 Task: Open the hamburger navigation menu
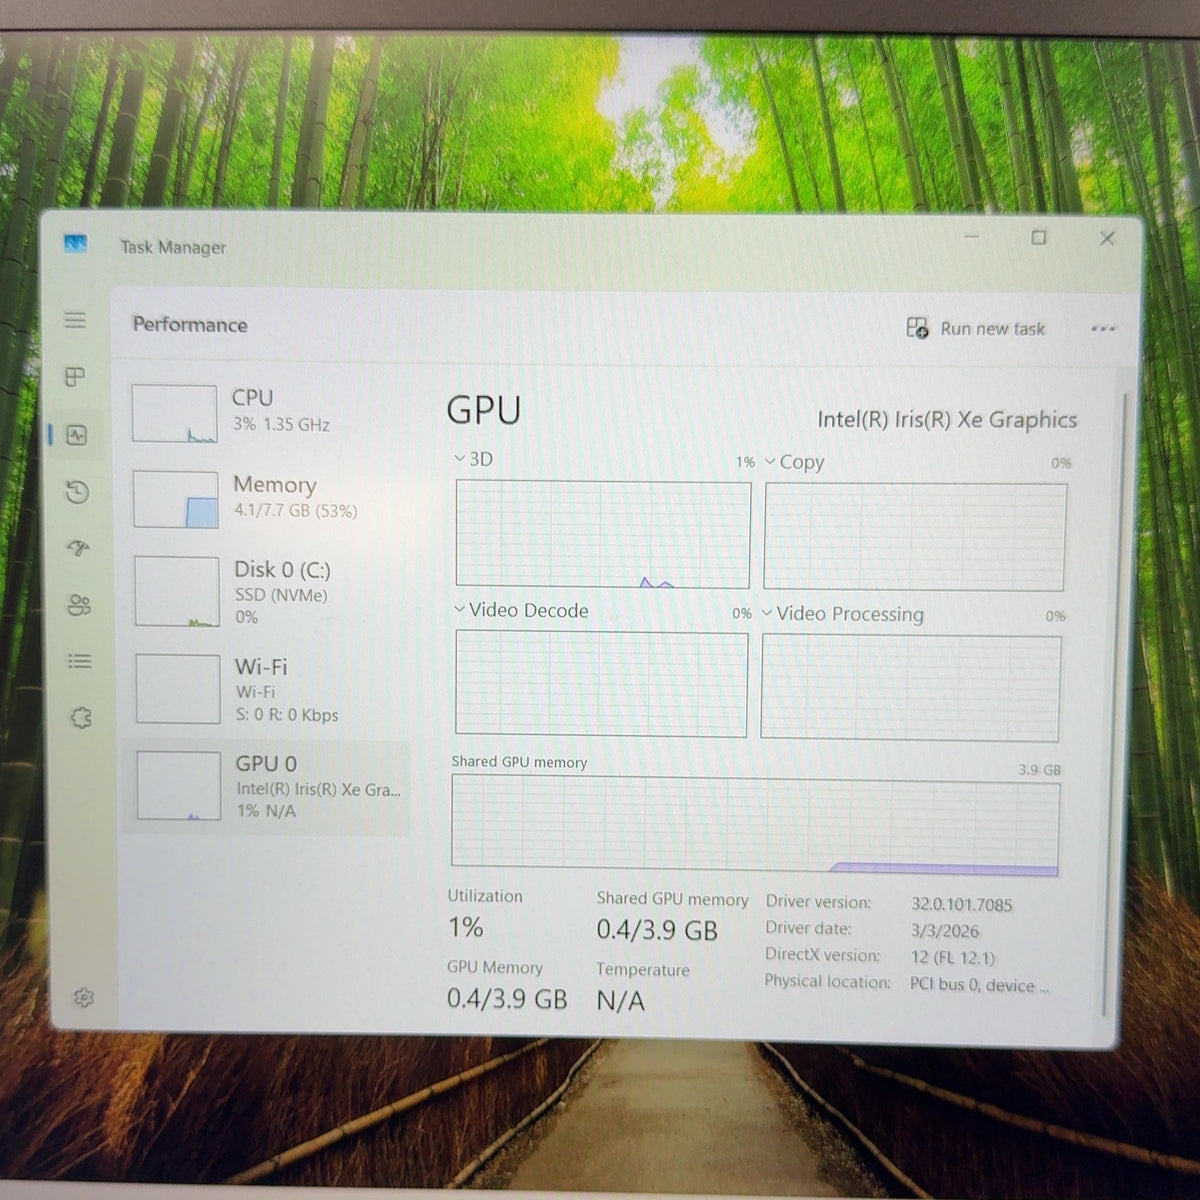75,320
